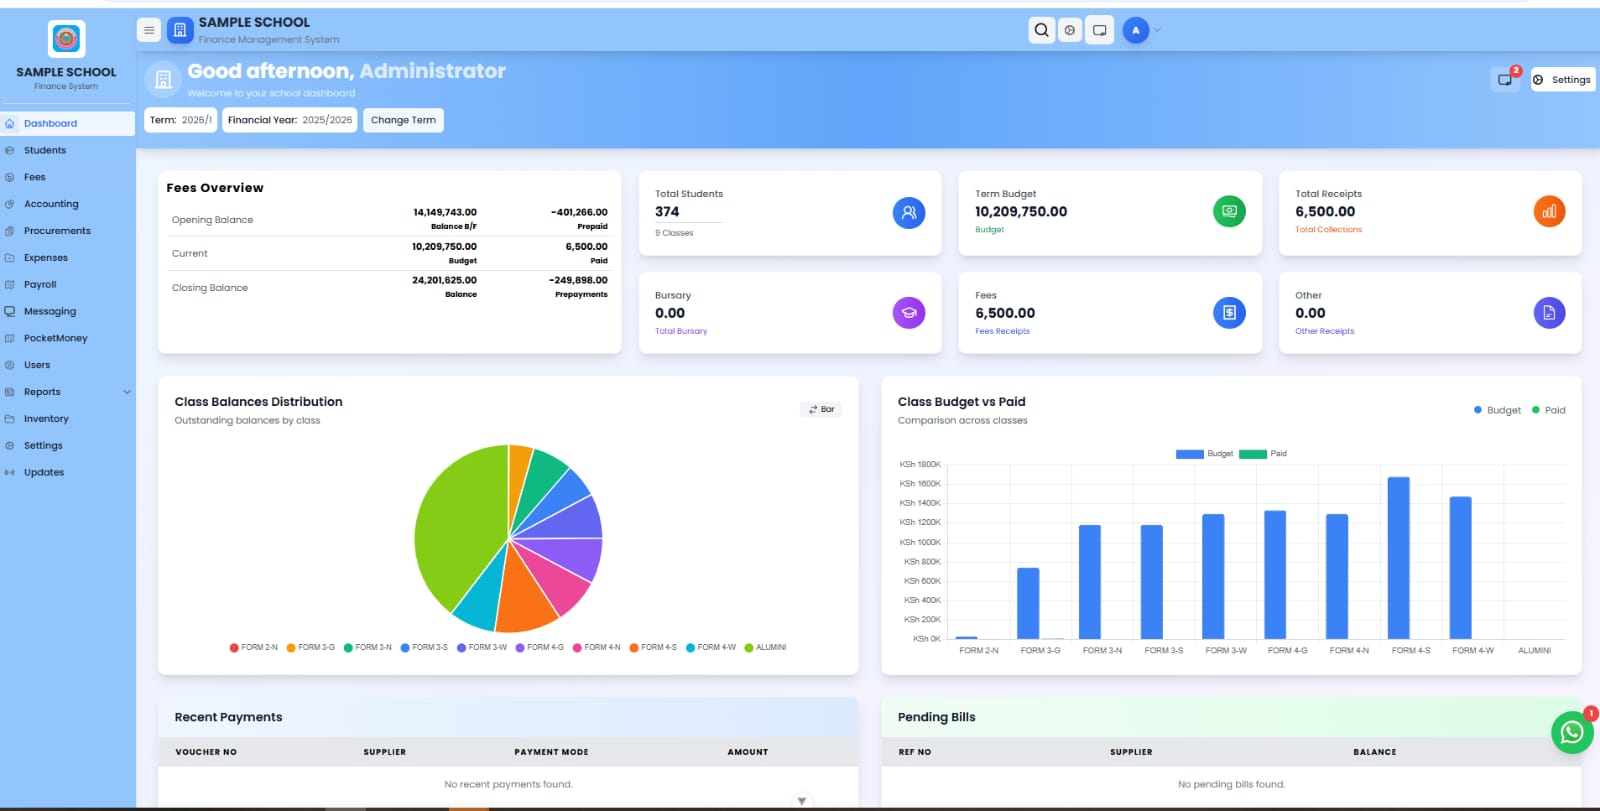Viewport: 1600px width, 811px height.
Task: Open Reports in the sidebar
Action: click(67, 392)
